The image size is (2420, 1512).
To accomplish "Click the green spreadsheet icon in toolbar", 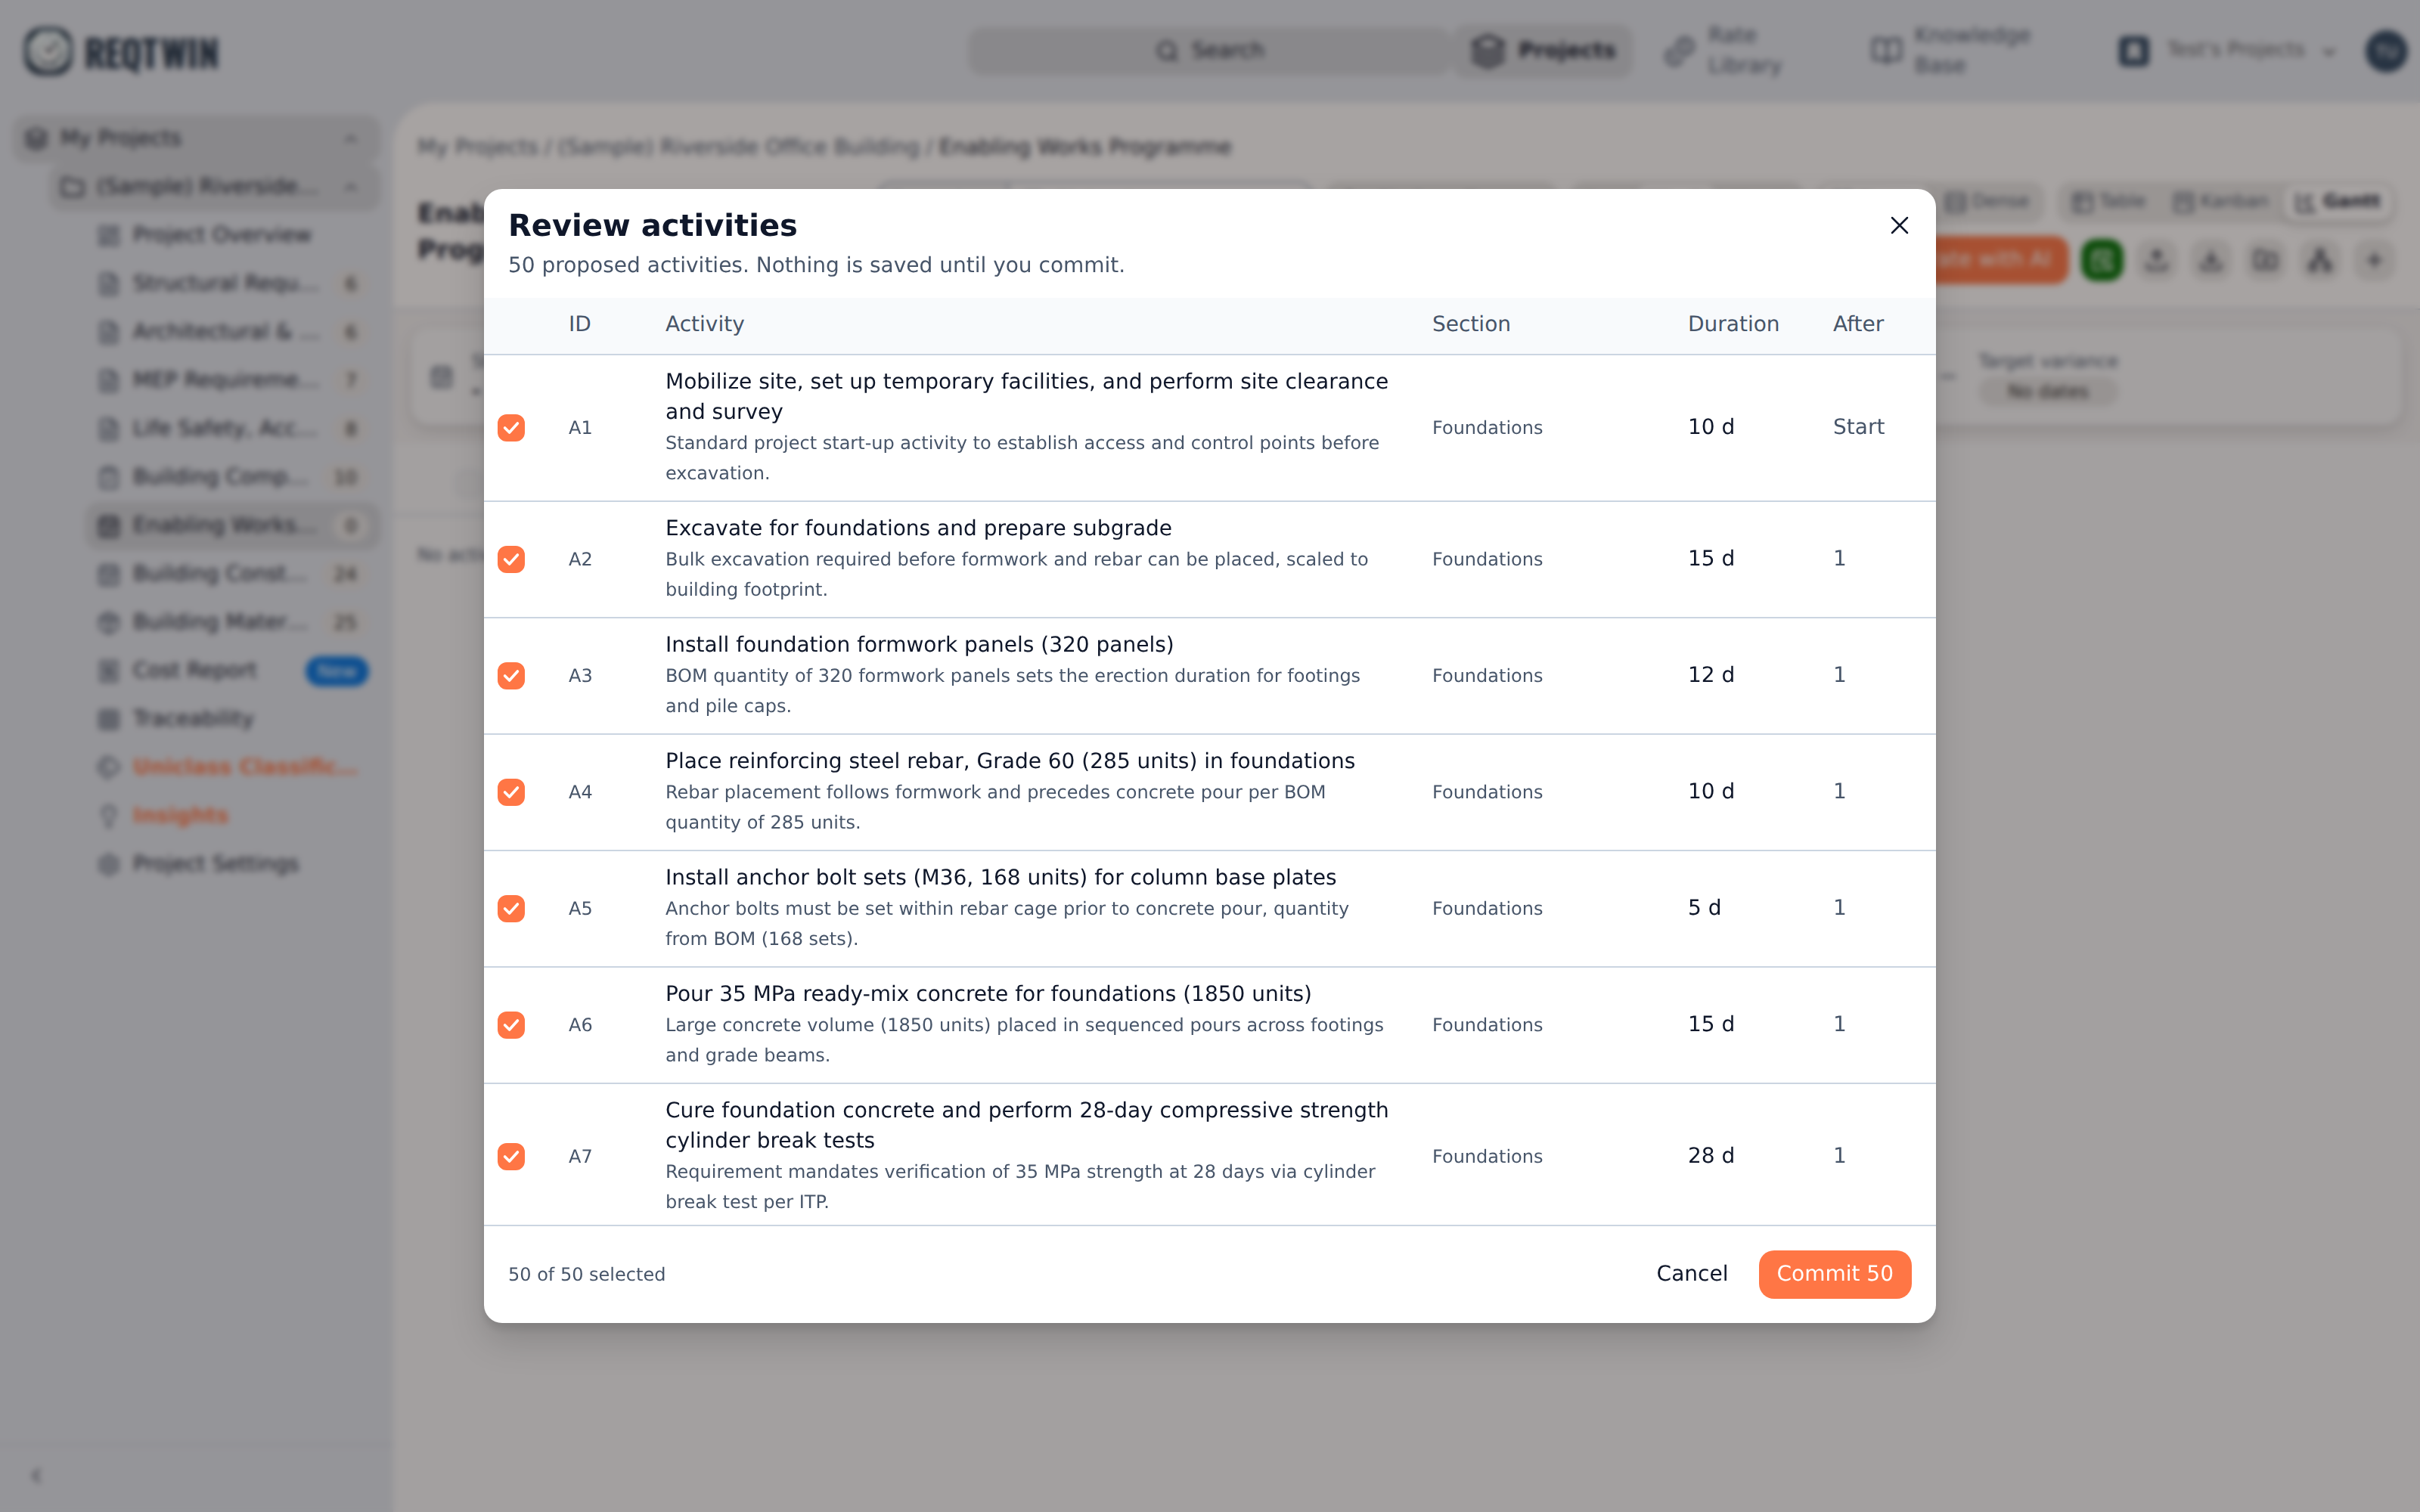I will tap(2102, 260).
